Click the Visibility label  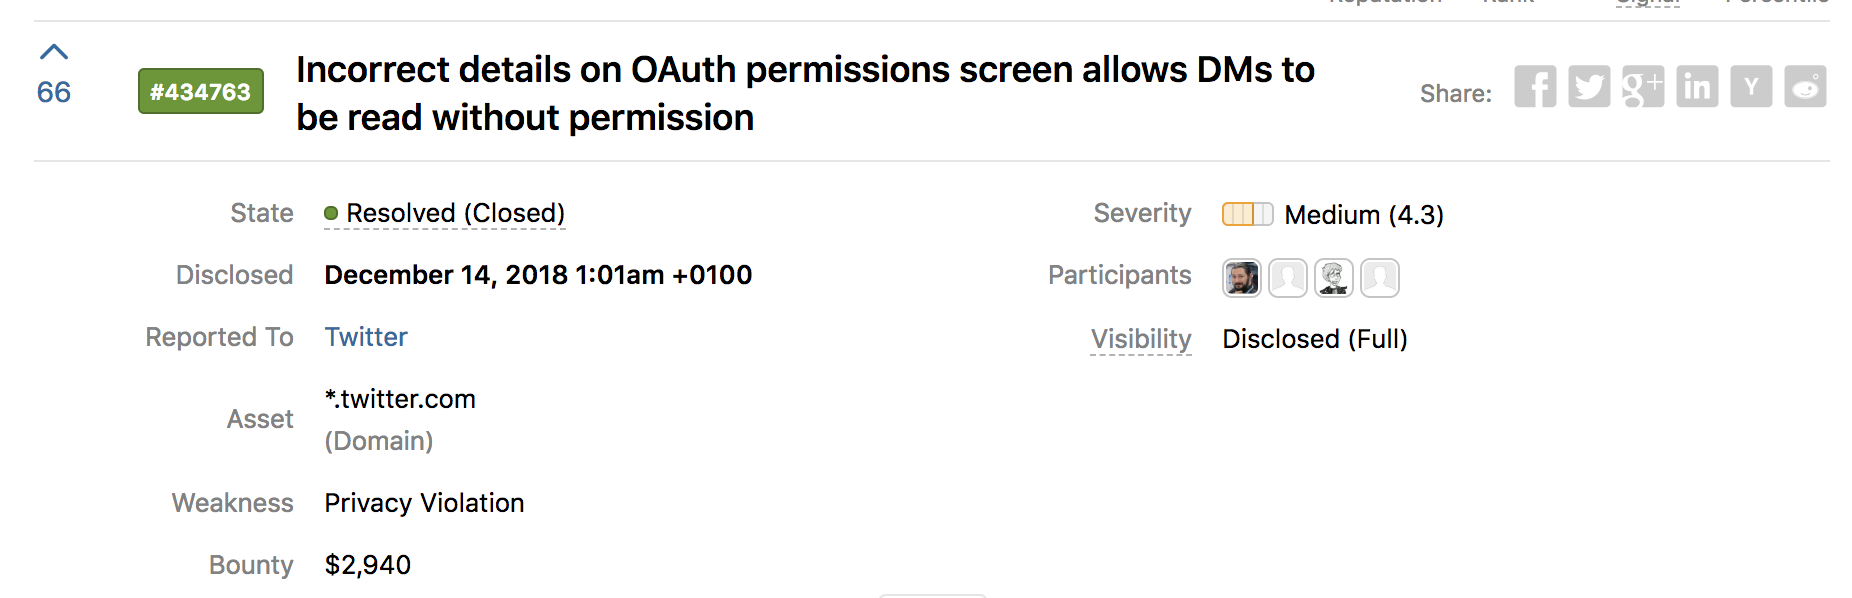(x=1141, y=339)
